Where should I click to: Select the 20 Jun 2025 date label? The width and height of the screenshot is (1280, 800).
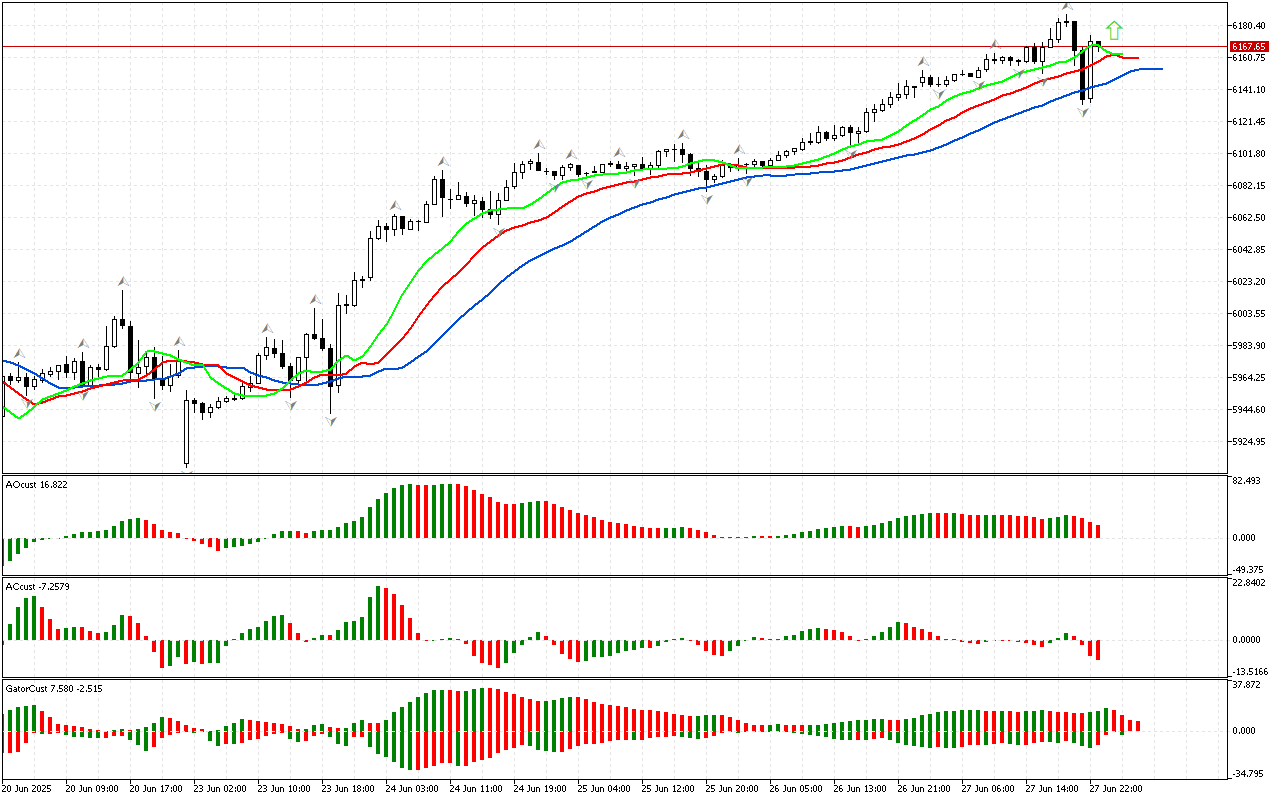tap(27, 788)
